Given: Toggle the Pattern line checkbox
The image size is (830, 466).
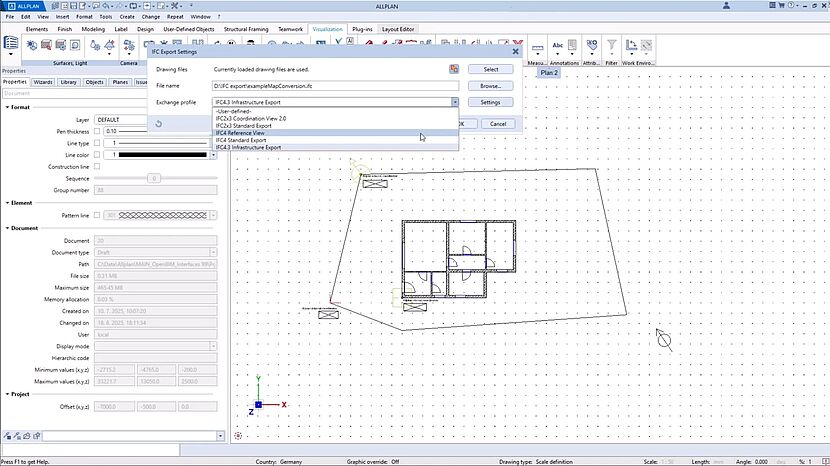Looking at the screenshot, I should pos(97,215).
